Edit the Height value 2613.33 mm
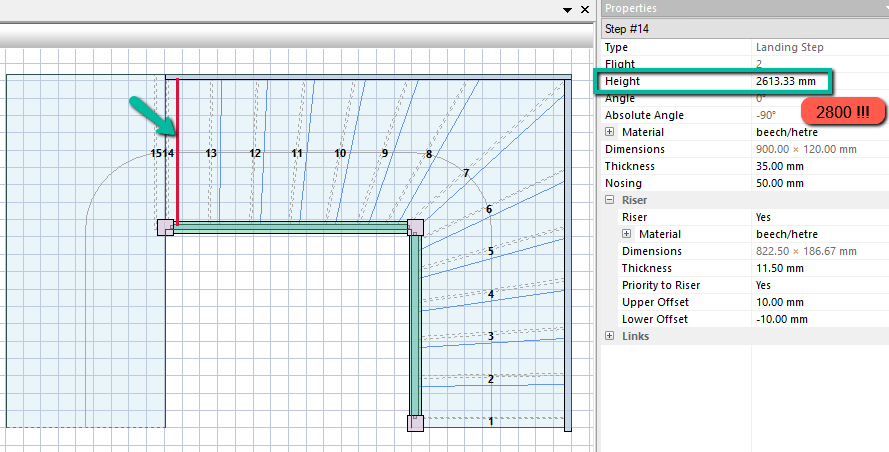This screenshot has width=889, height=452. pyautogui.click(x=786, y=81)
